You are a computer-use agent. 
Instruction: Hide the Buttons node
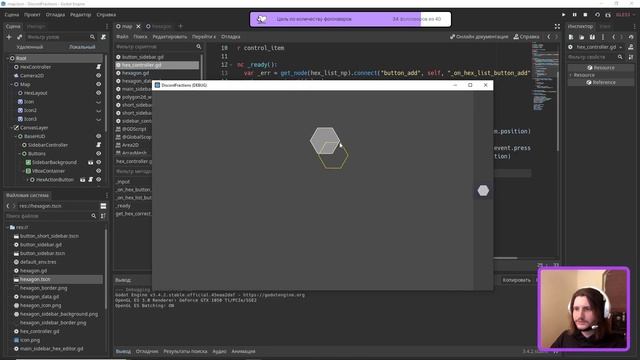click(98, 154)
